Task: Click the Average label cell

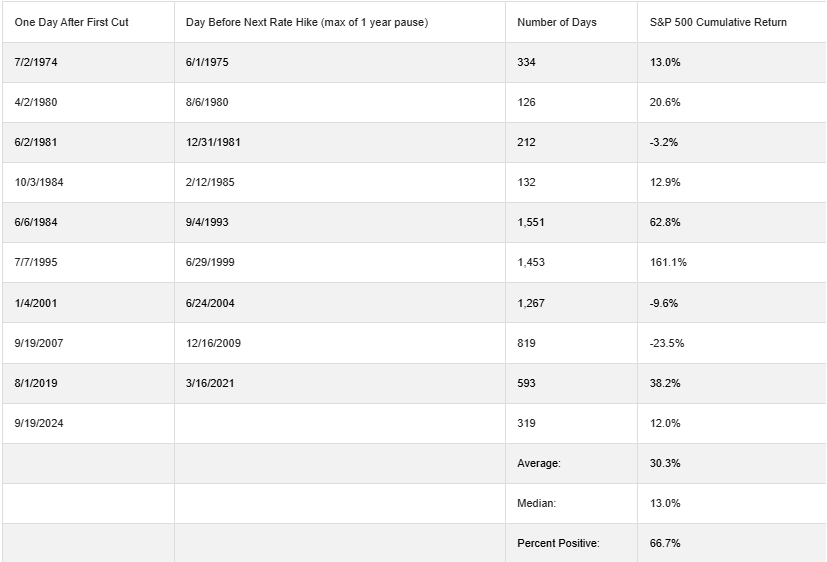Action: 571,463
